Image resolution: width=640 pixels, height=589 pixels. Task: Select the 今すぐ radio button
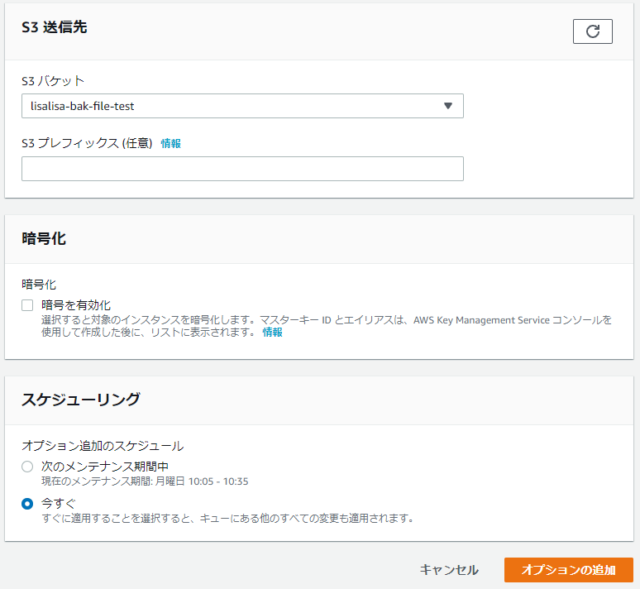pos(27,504)
